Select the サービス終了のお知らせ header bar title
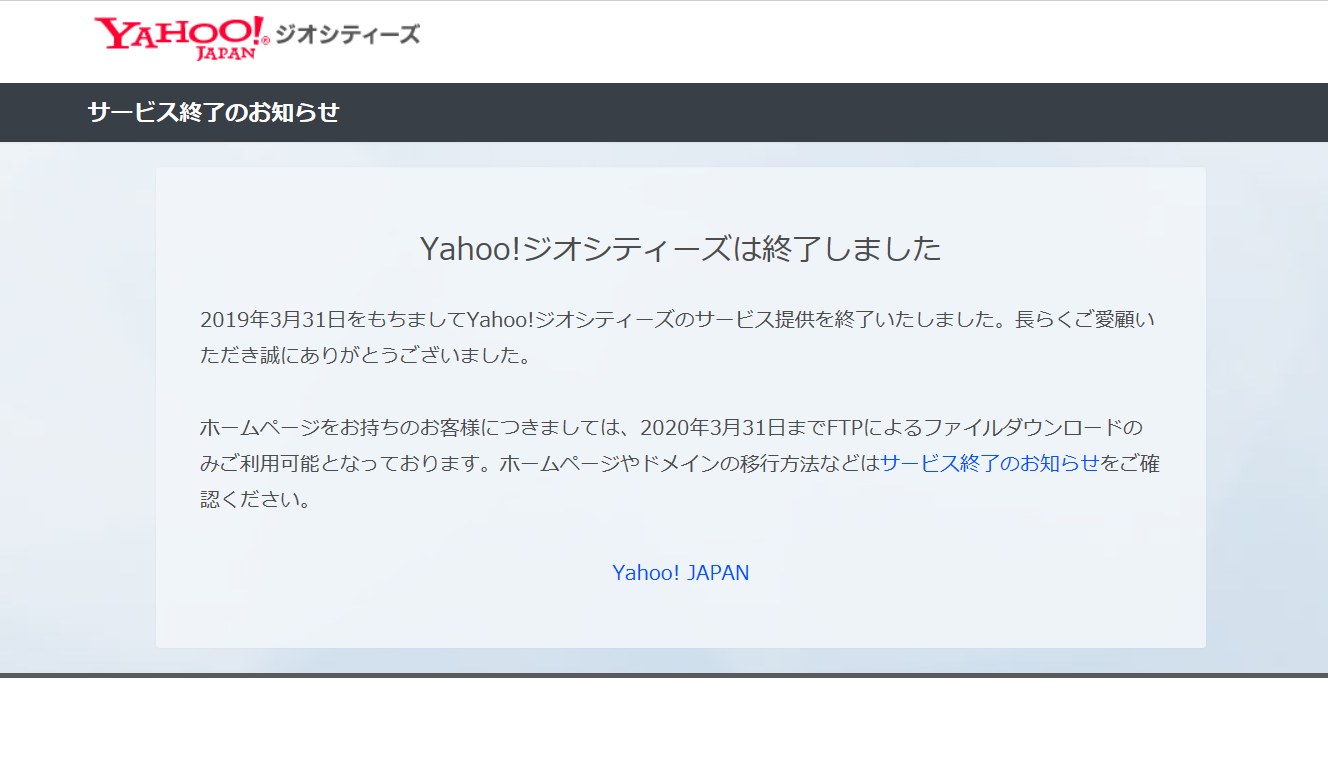Screen dimensions: 1328x757 point(214,112)
